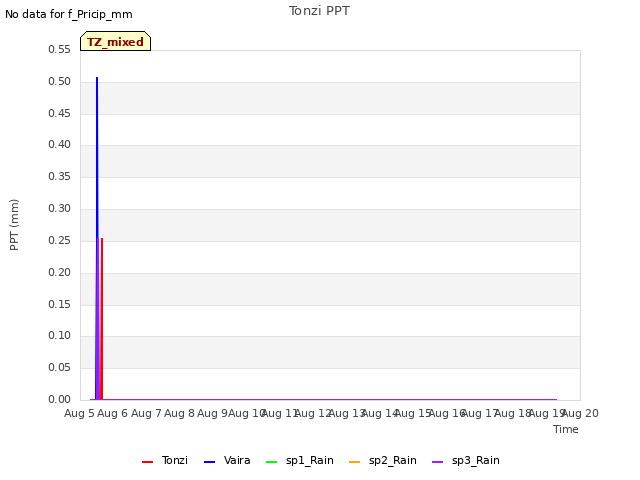Click the Time x-axis title
Viewport: 640px width, 480px height.
pyautogui.click(x=566, y=429)
